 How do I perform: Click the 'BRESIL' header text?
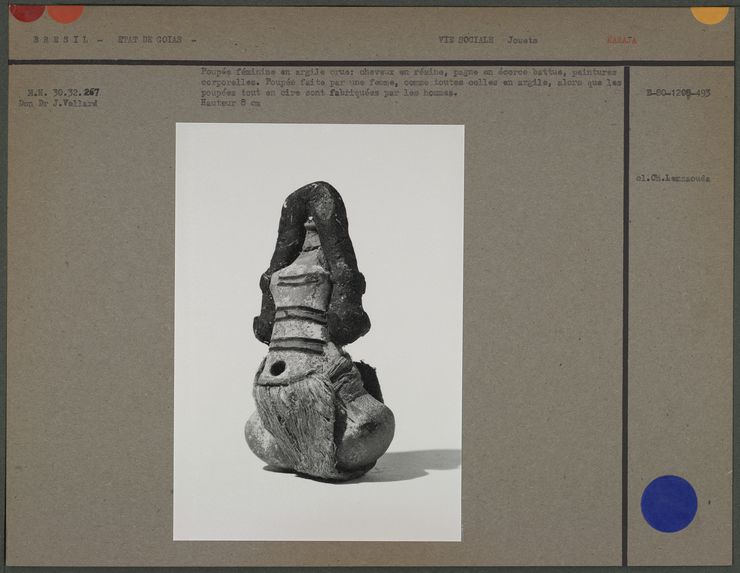[61, 40]
